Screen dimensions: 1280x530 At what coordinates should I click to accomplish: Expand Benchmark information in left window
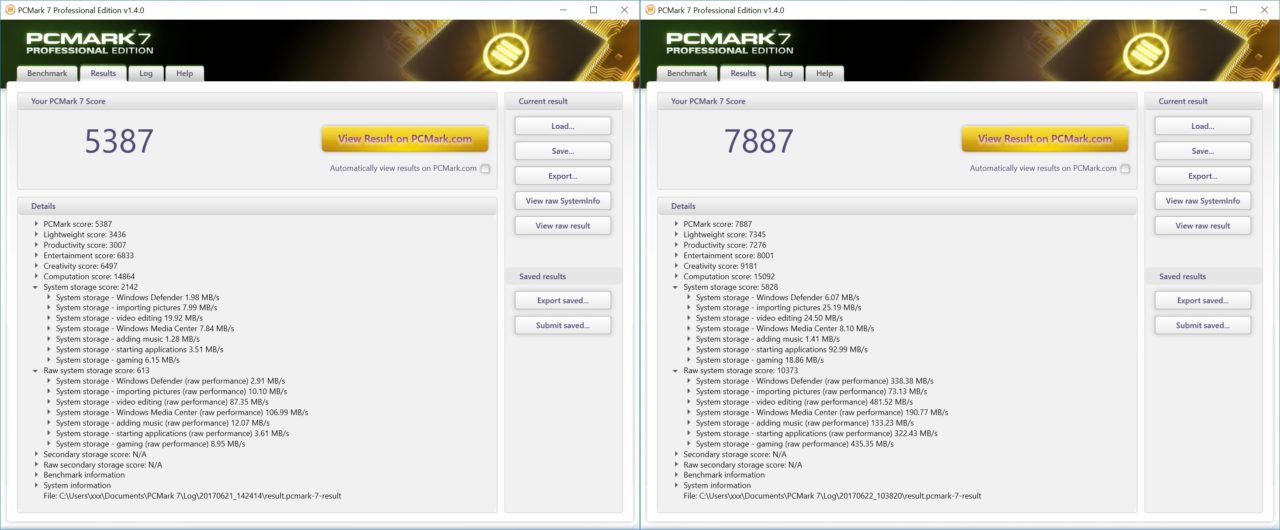[x=36, y=475]
